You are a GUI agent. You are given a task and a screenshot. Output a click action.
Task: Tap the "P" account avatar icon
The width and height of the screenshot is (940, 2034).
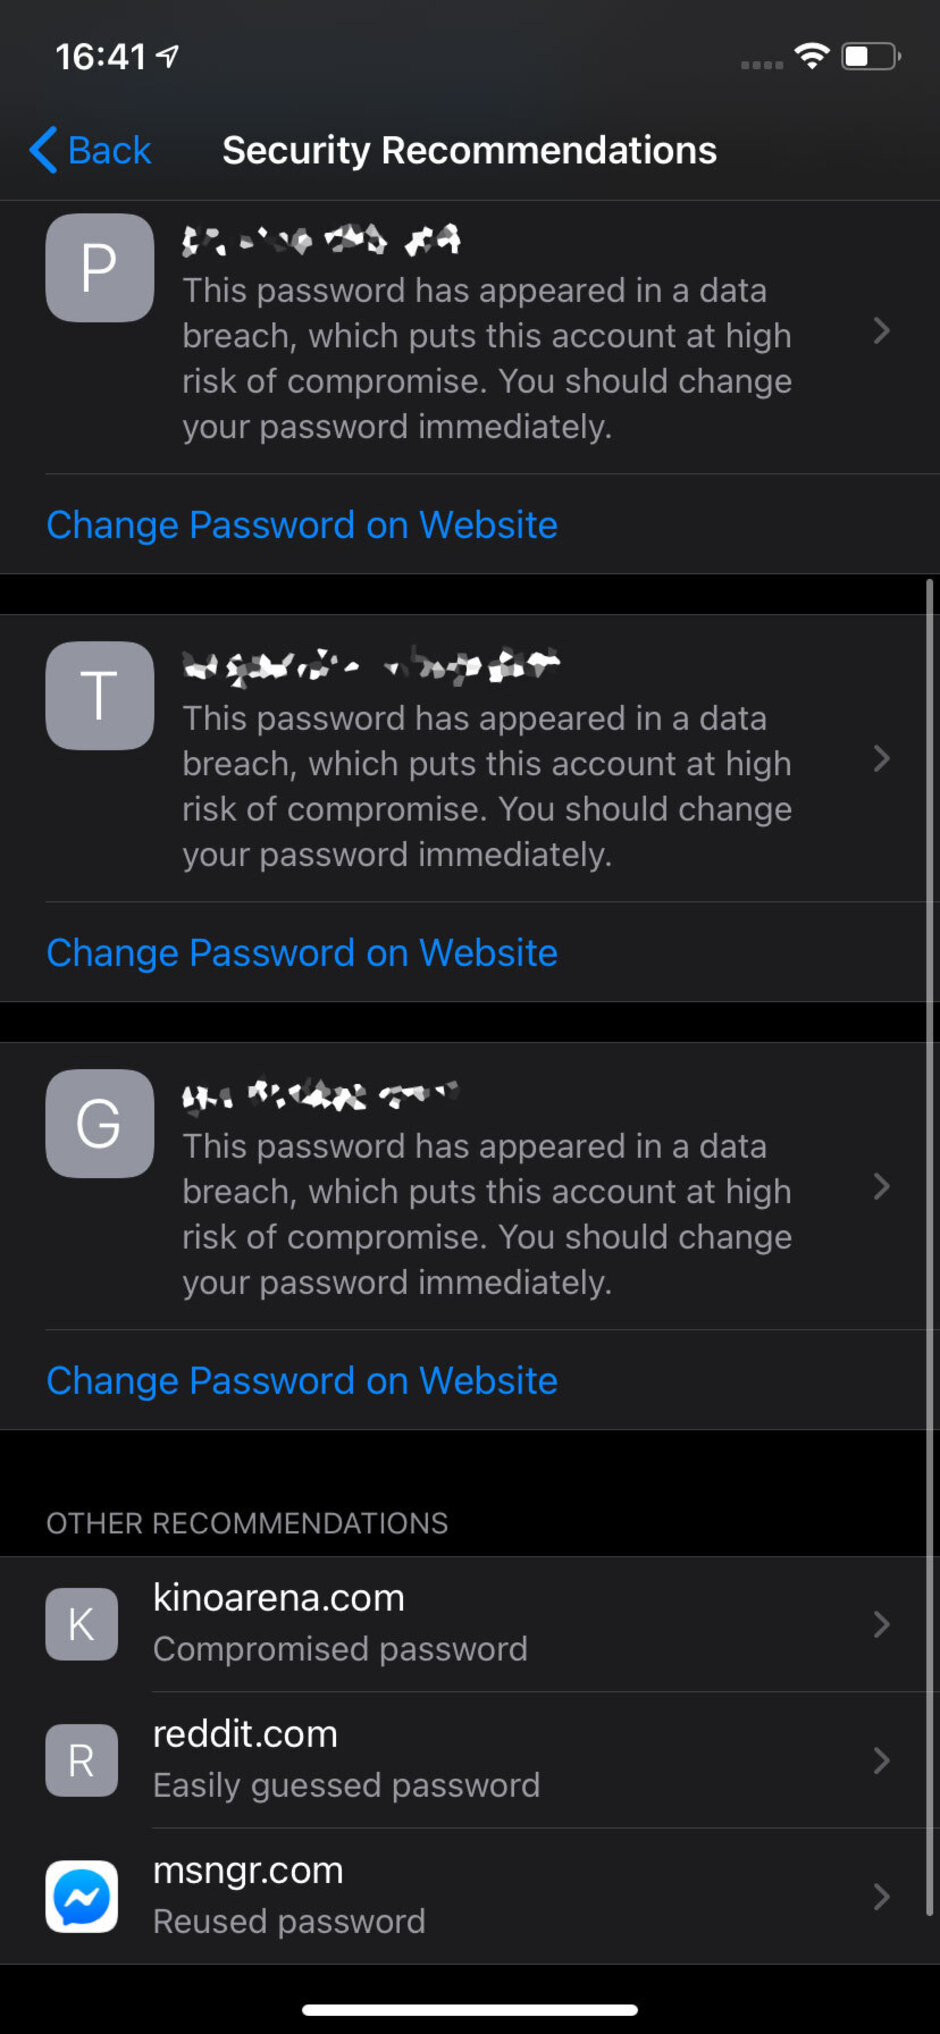100,268
